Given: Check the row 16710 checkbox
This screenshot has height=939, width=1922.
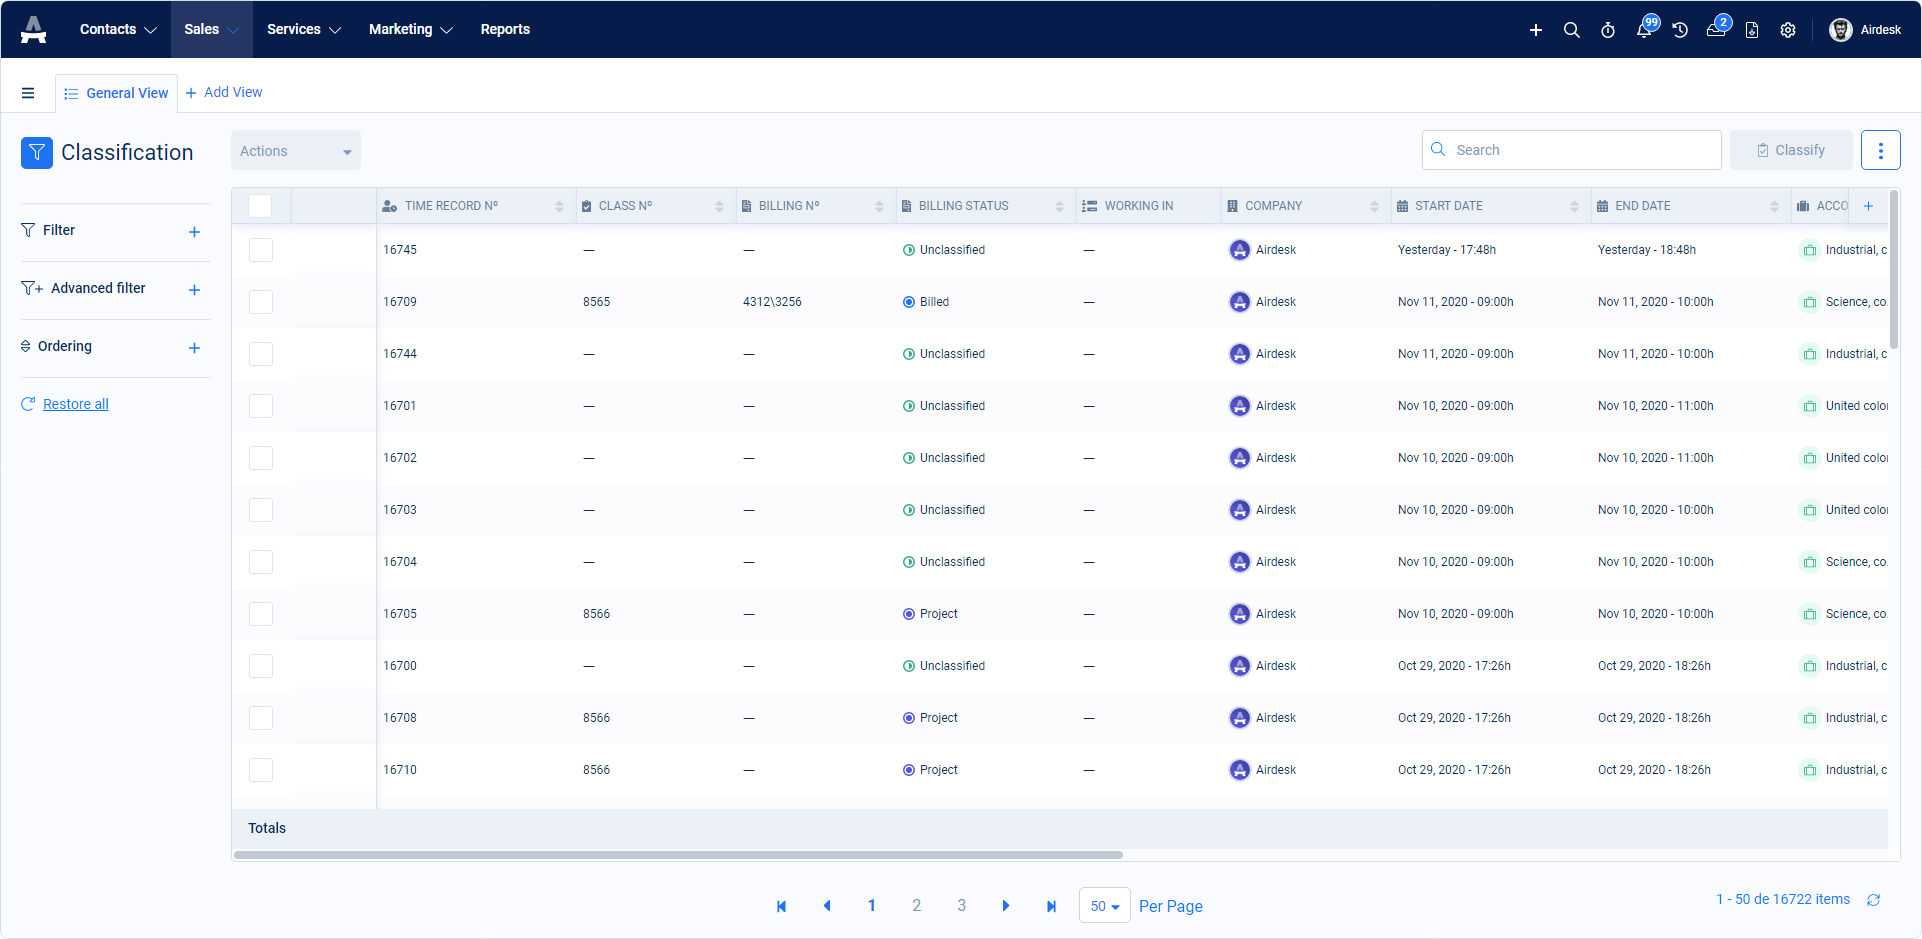Looking at the screenshot, I should click(x=261, y=770).
